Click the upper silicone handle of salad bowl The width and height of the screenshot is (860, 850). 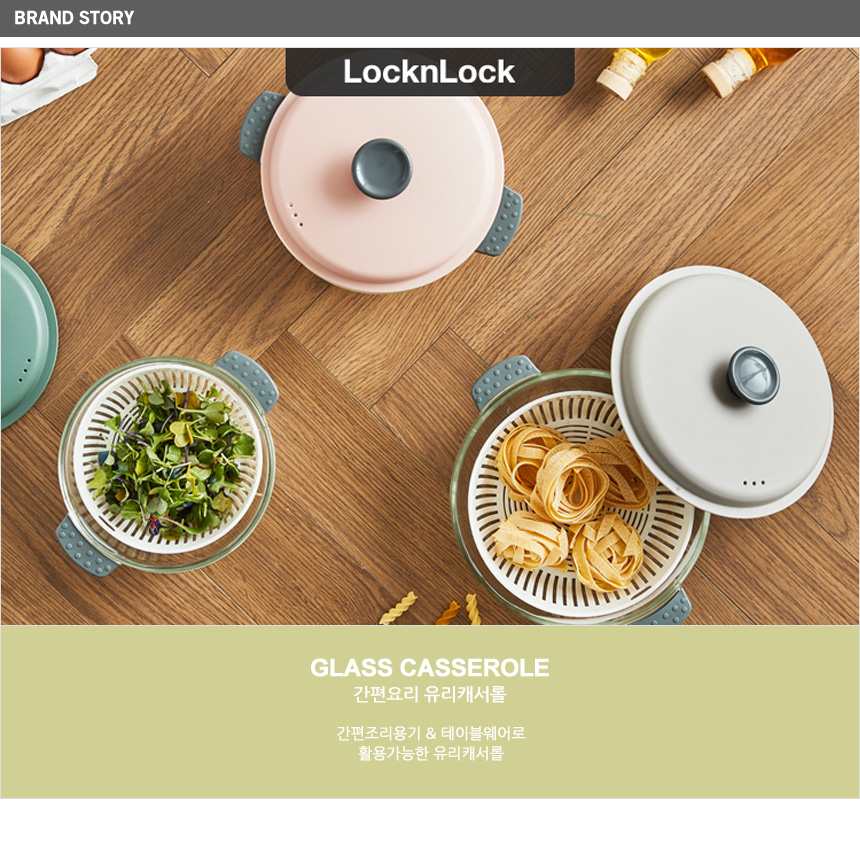point(247,380)
